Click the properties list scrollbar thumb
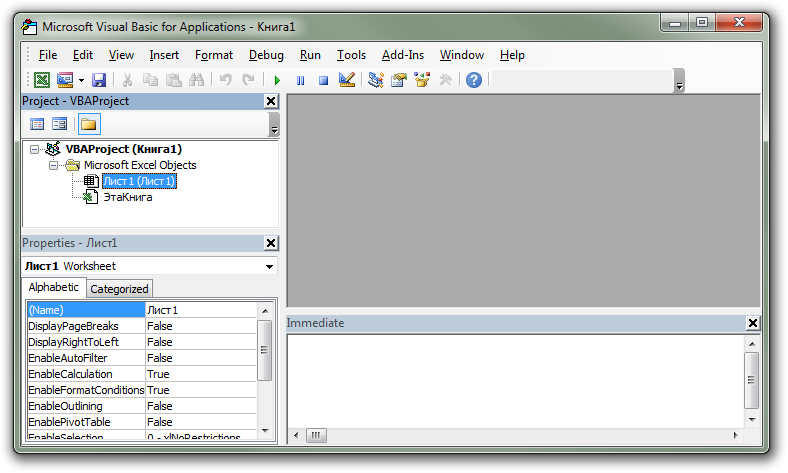The height and width of the screenshot is (473, 788). tap(265, 350)
